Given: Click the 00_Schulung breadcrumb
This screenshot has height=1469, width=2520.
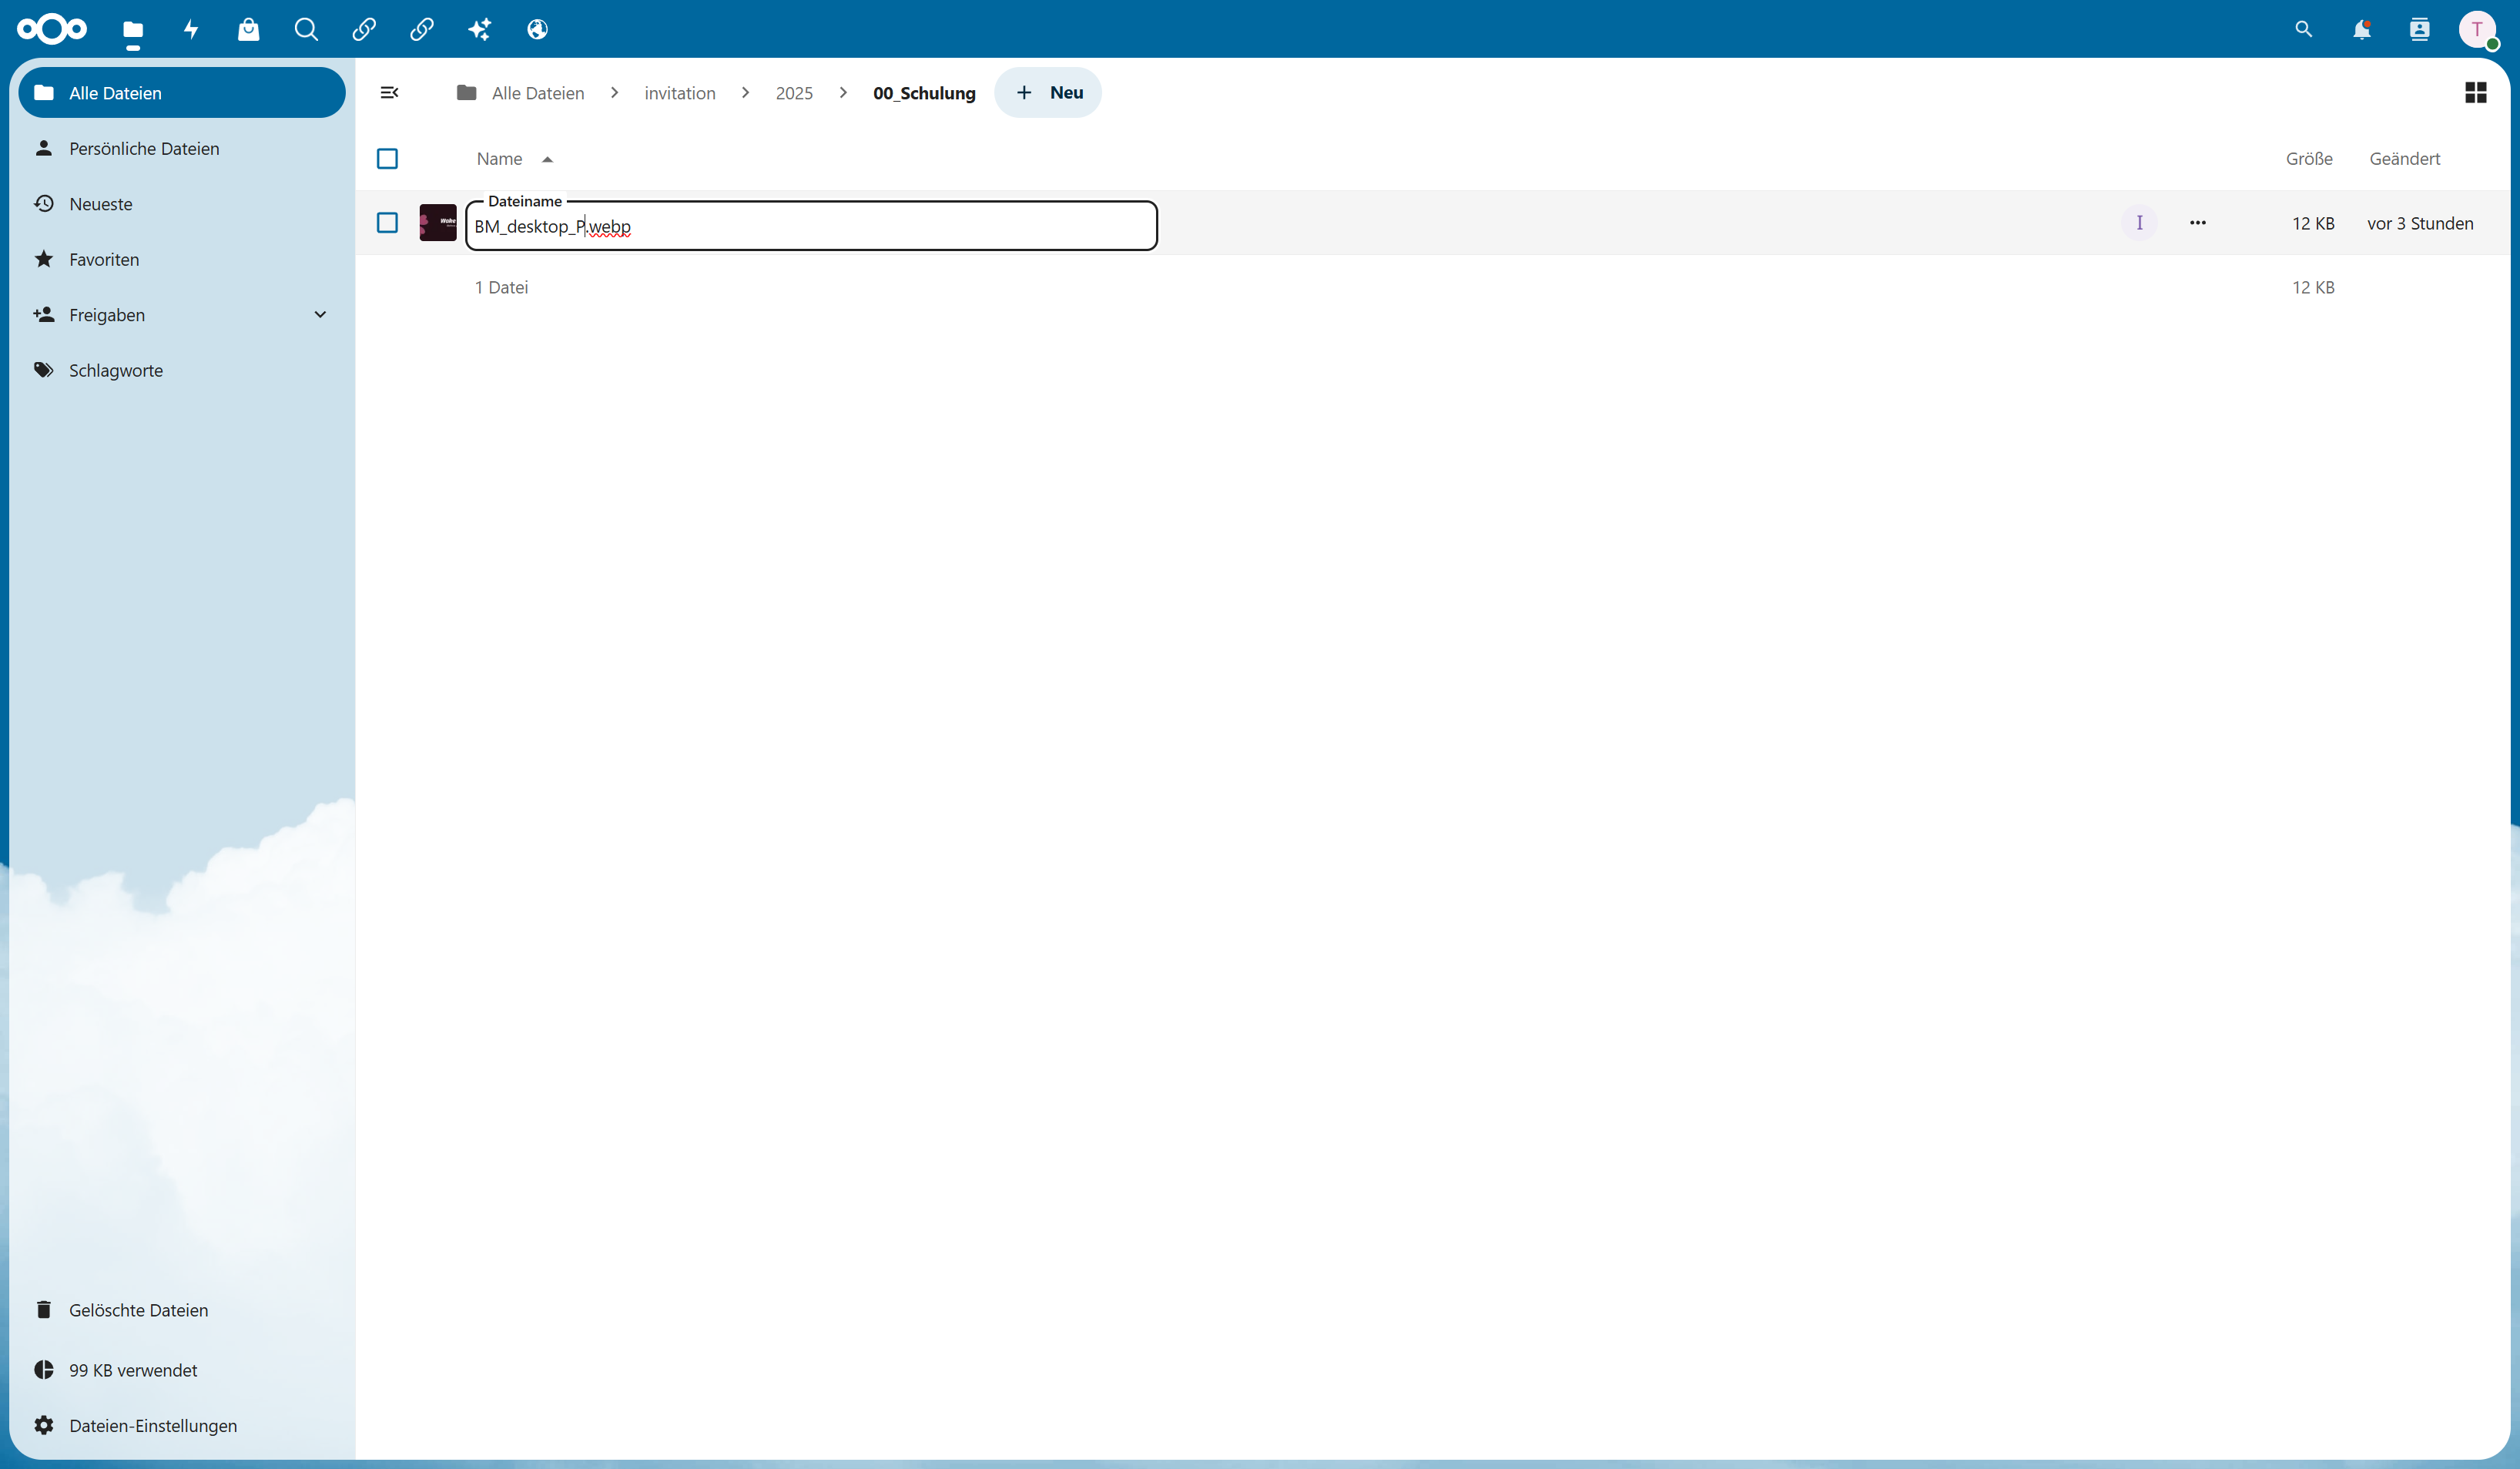Looking at the screenshot, I should click(x=924, y=93).
